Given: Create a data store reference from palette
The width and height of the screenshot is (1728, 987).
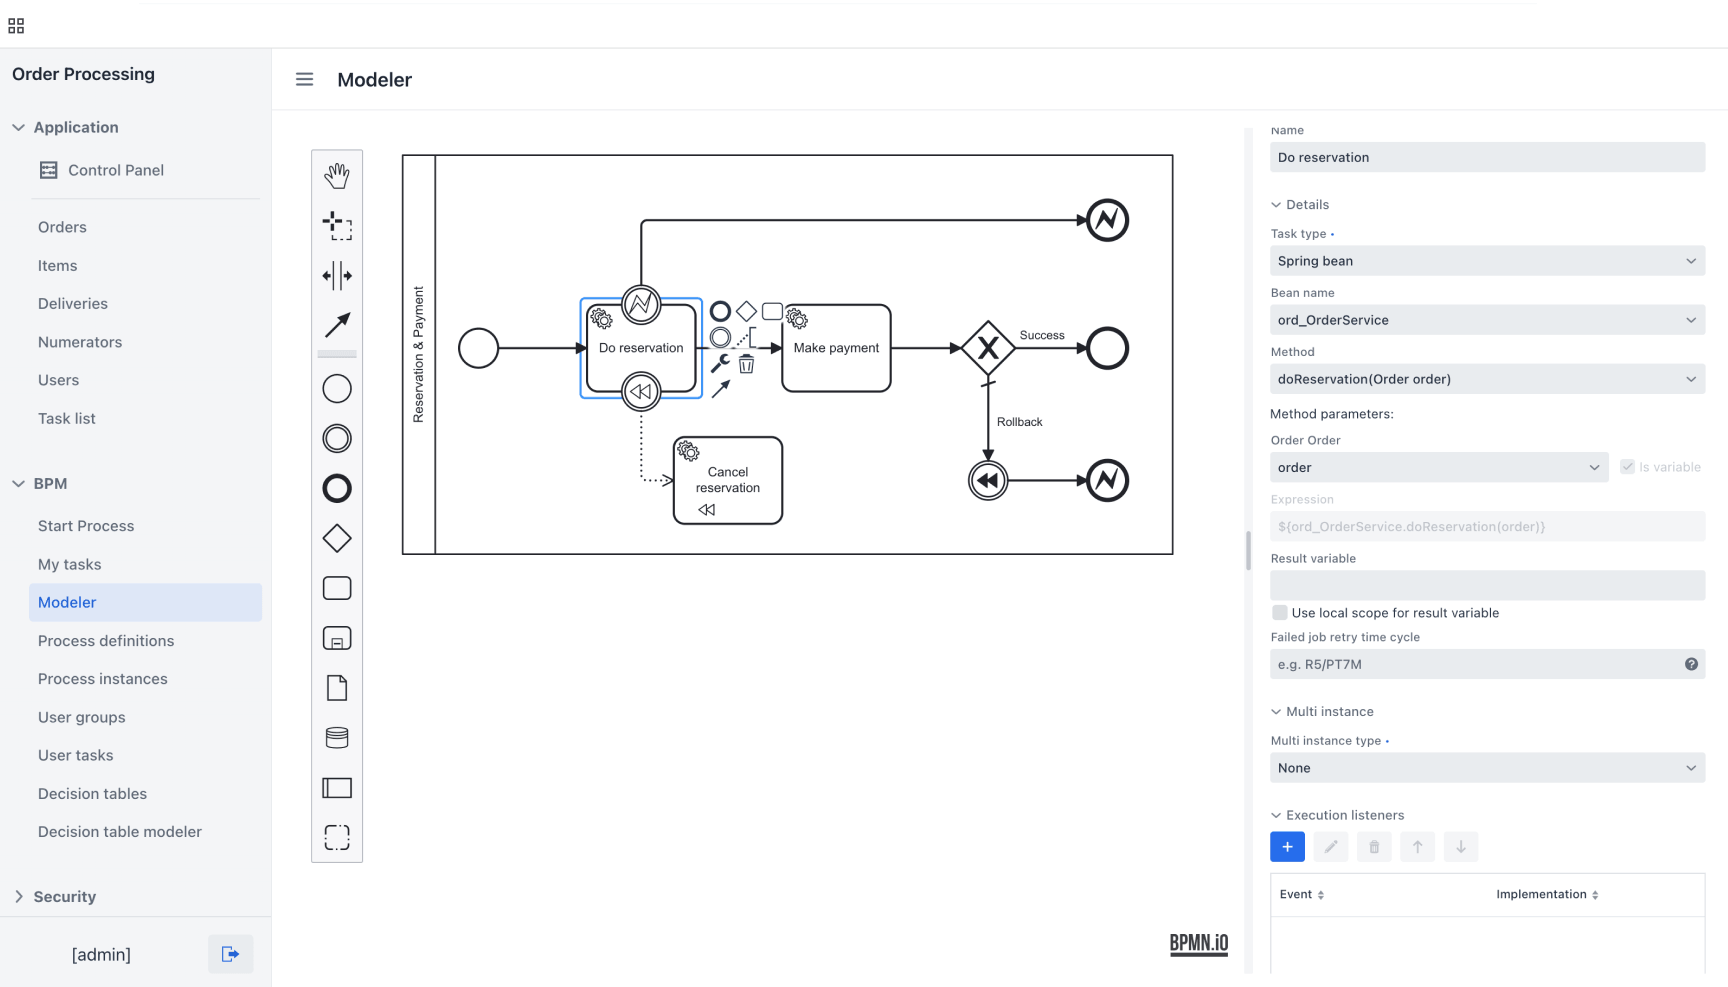Looking at the screenshot, I should pyautogui.click(x=337, y=738).
